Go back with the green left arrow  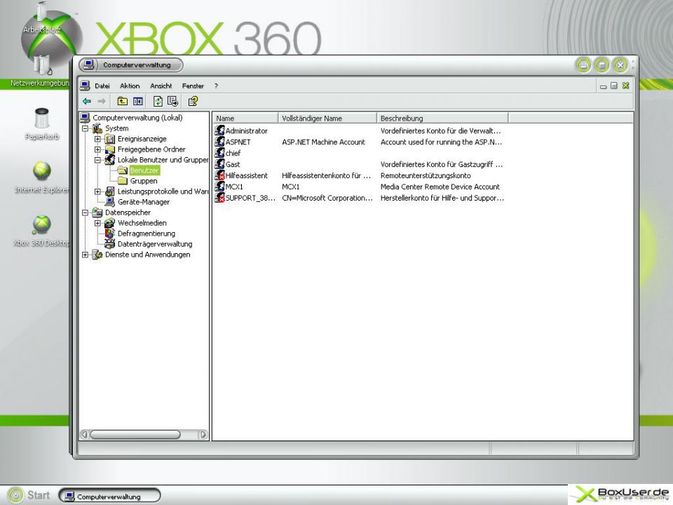87,101
